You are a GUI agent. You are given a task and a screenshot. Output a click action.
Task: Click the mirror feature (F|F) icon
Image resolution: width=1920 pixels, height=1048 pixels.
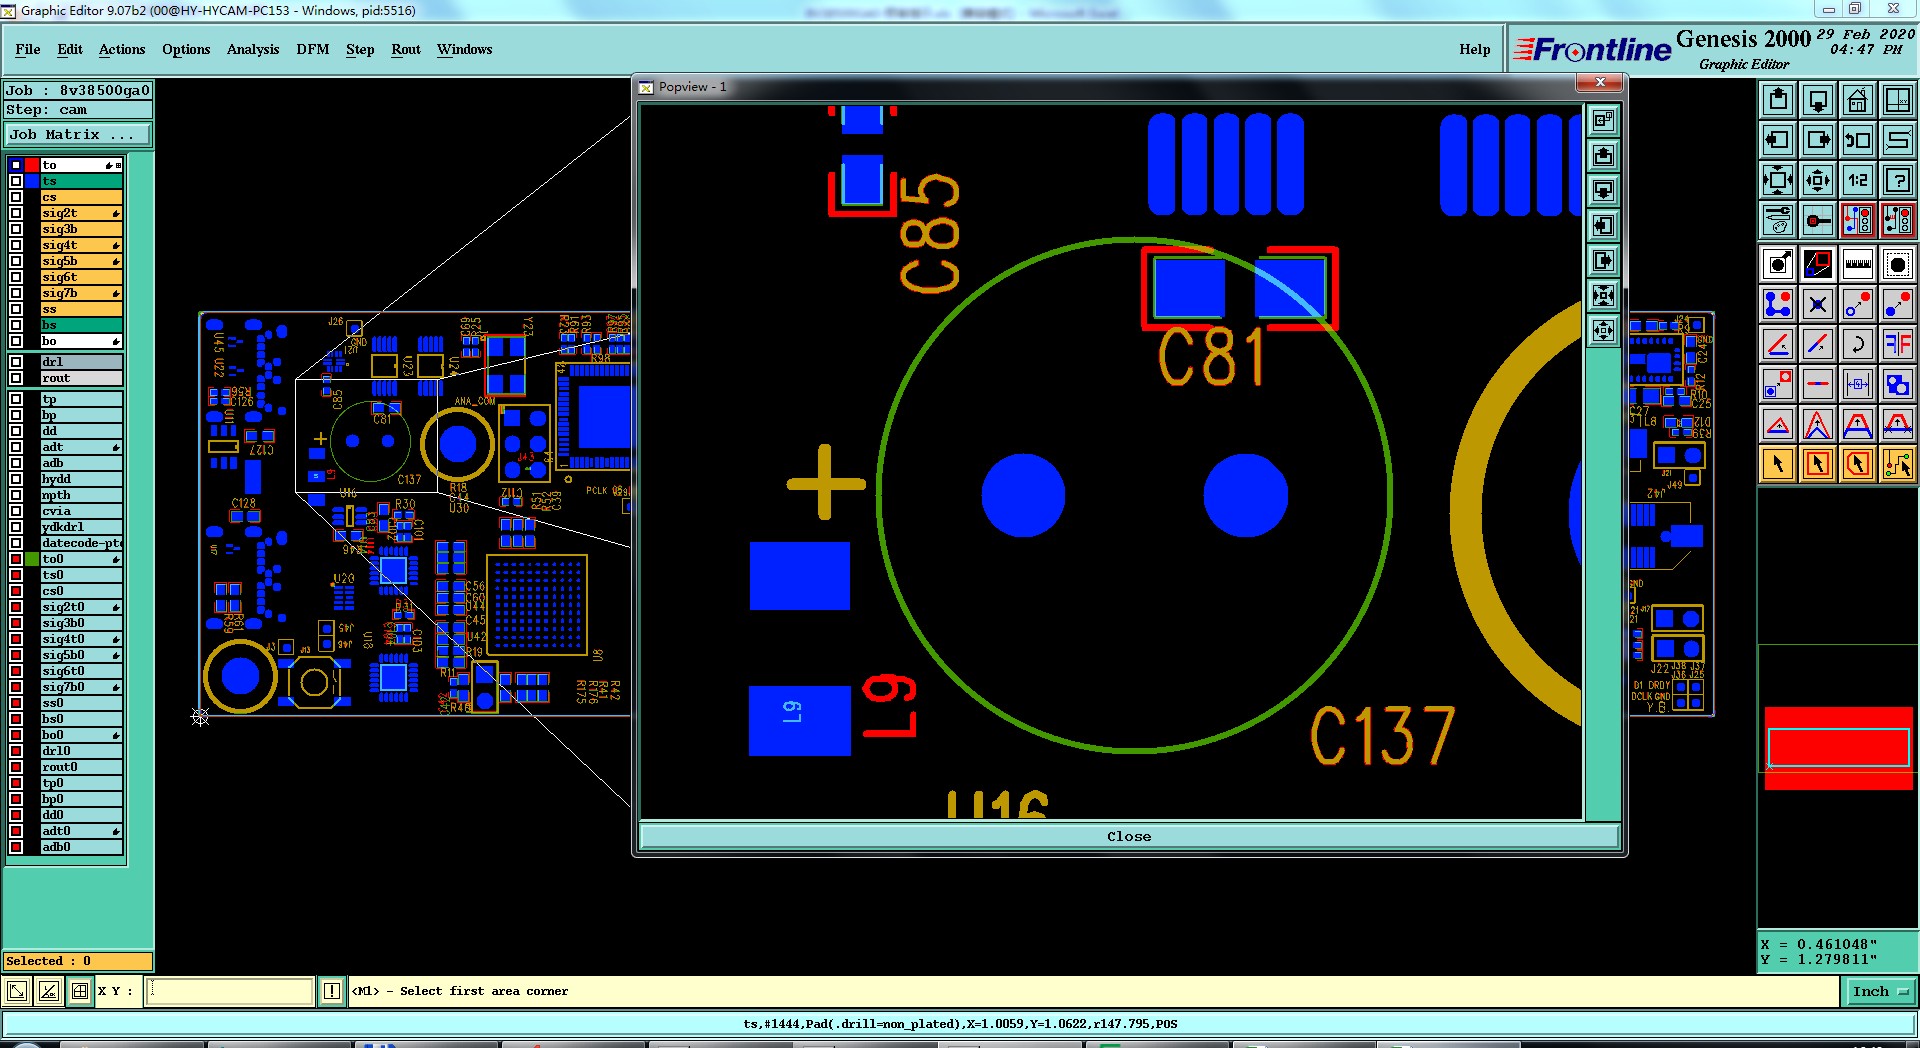point(1898,344)
